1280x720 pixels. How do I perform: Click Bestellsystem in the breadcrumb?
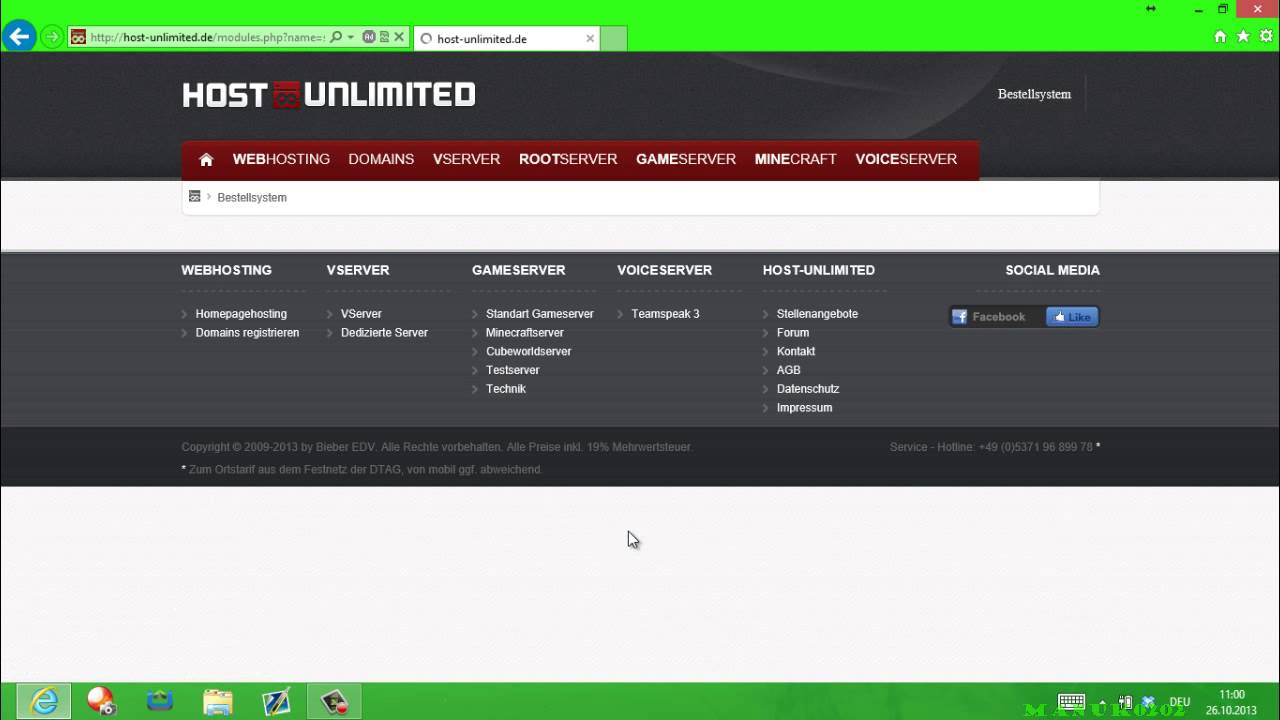pos(252,198)
